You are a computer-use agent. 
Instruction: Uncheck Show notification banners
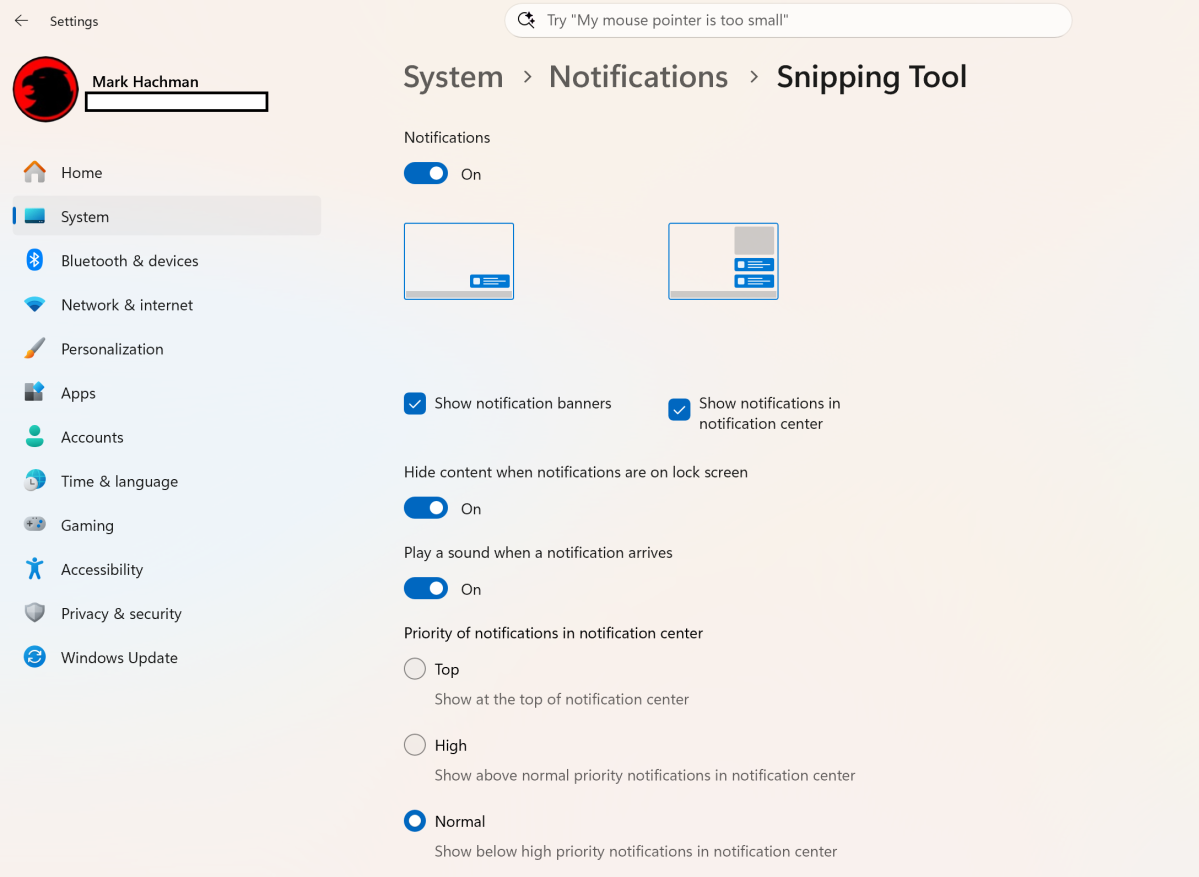414,403
